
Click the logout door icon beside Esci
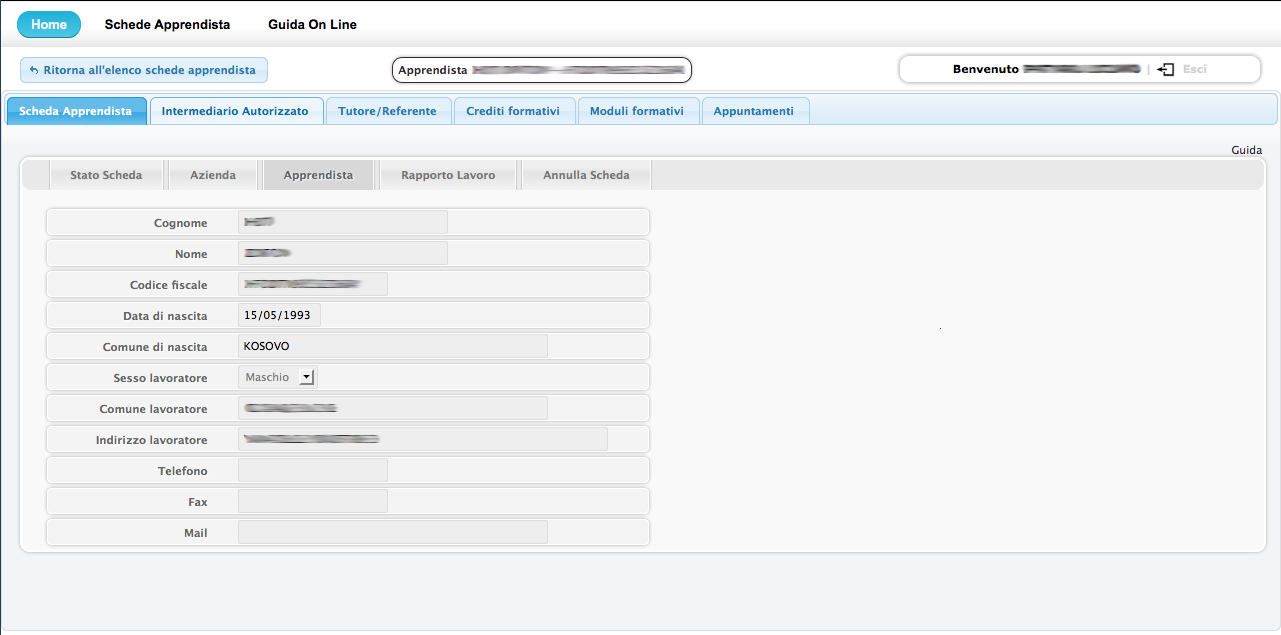(x=1165, y=70)
